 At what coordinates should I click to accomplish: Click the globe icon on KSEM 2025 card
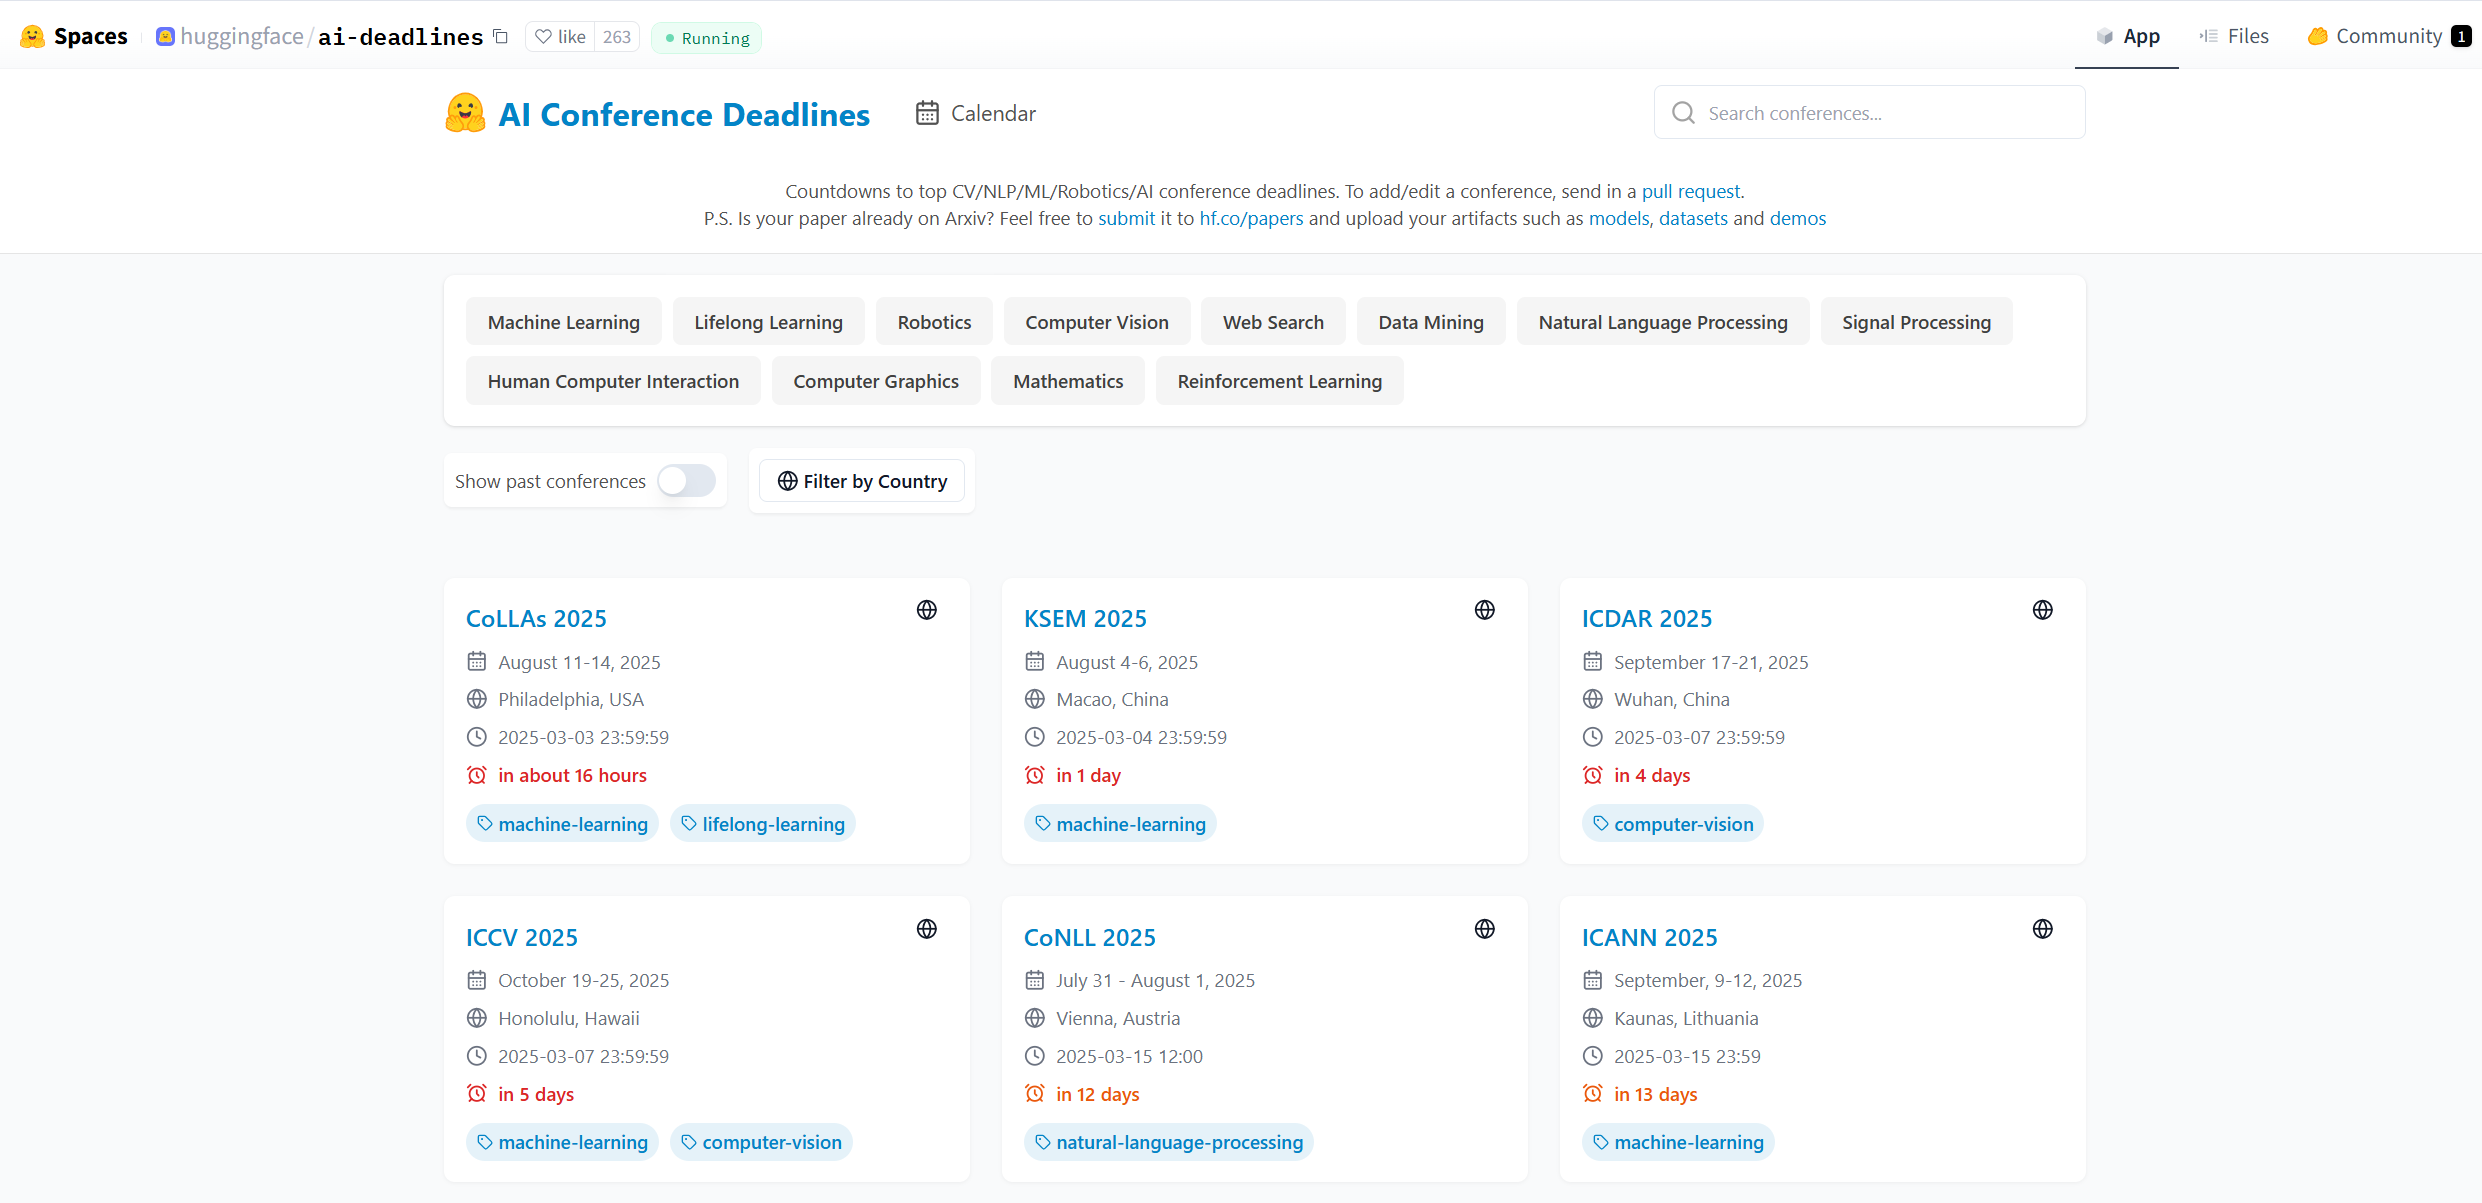pyautogui.click(x=1485, y=610)
